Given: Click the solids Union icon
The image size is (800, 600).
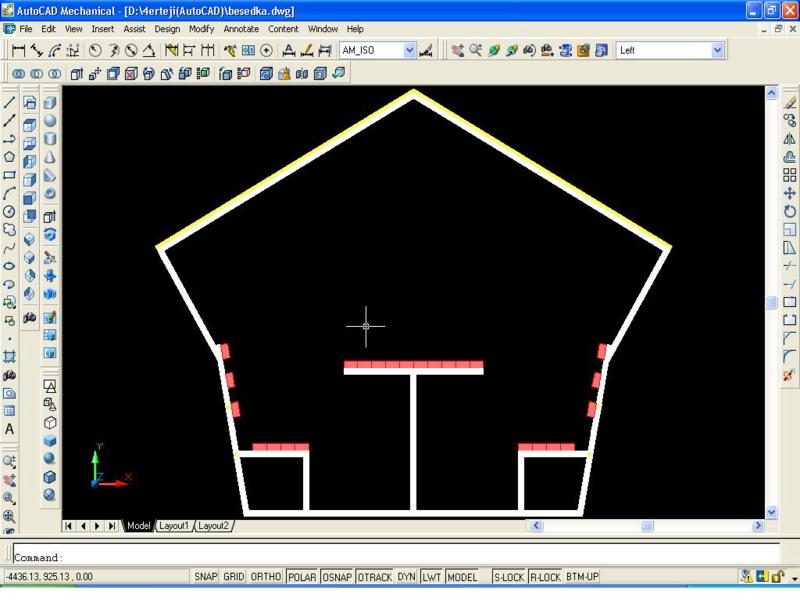Looking at the screenshot, I should [x=19, y=73].
